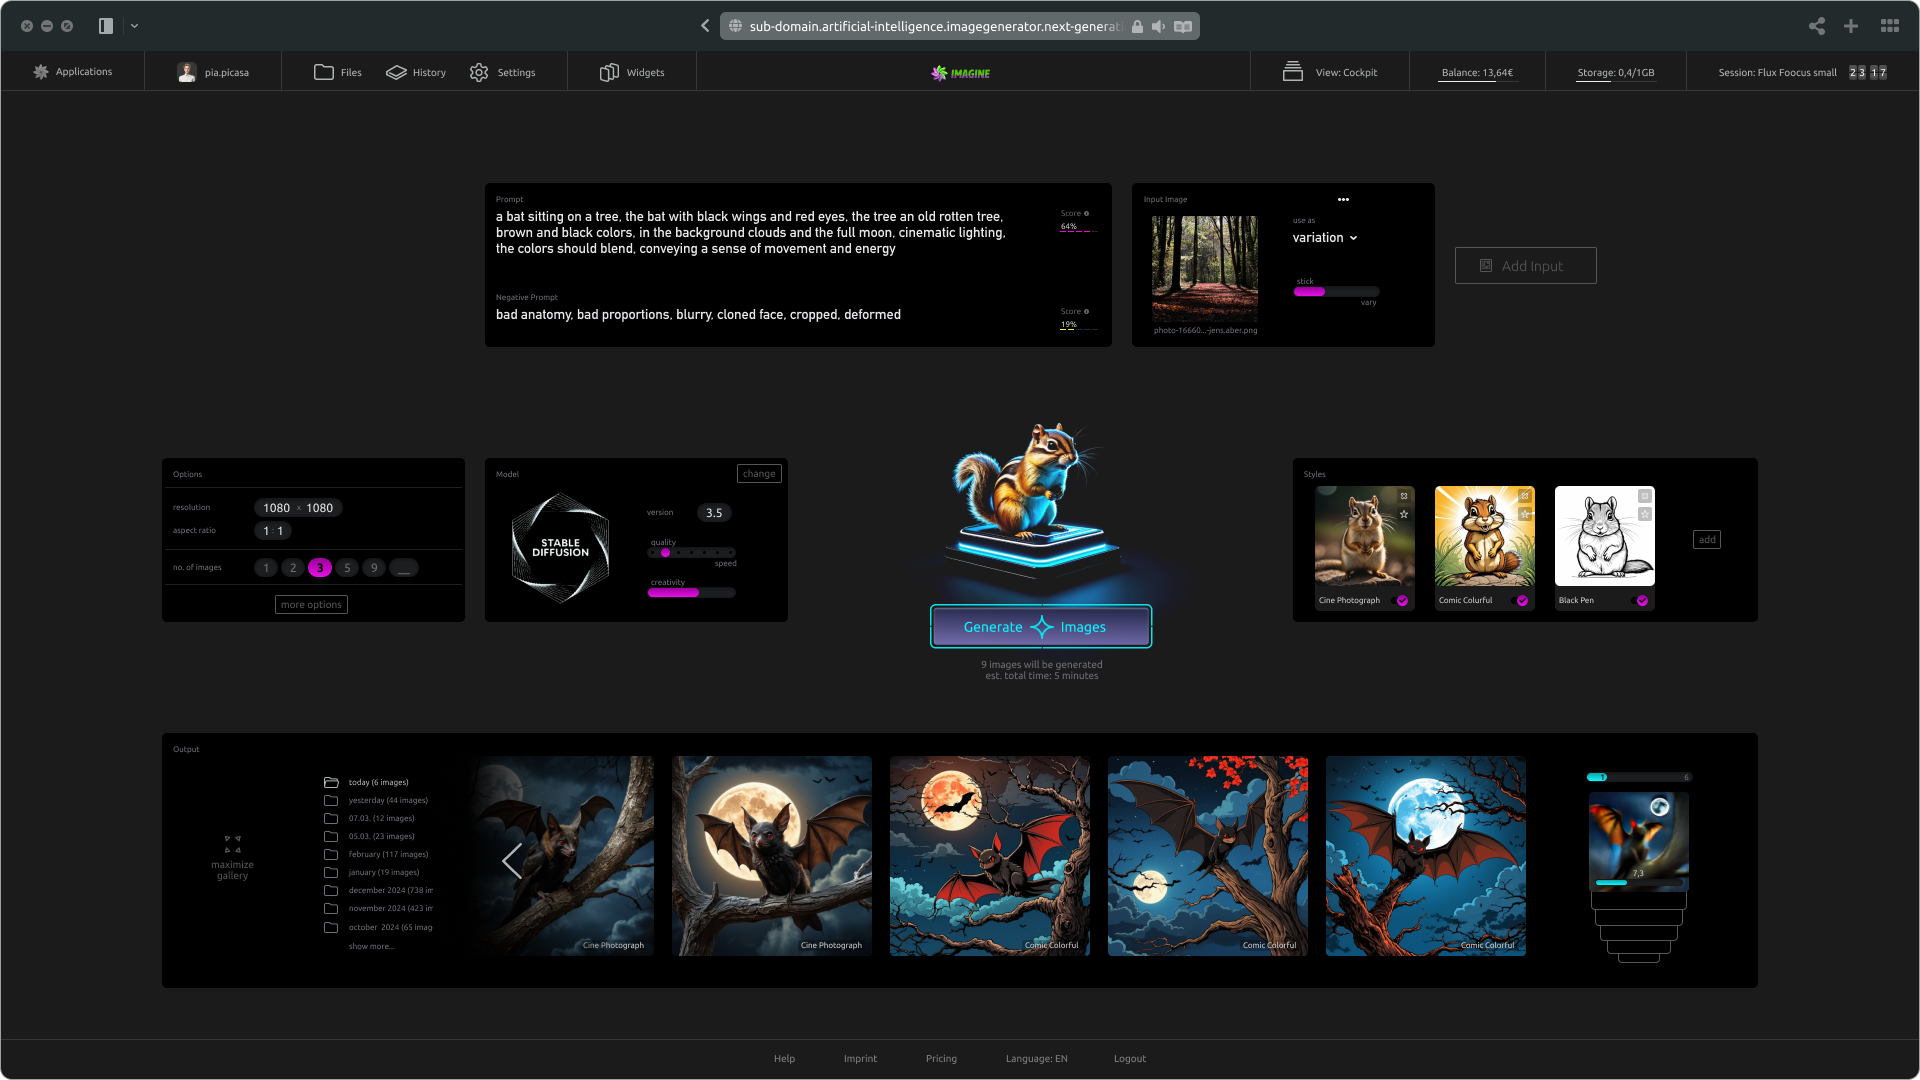Toggle off the Cine Photograph style

tap(1400, 601)
